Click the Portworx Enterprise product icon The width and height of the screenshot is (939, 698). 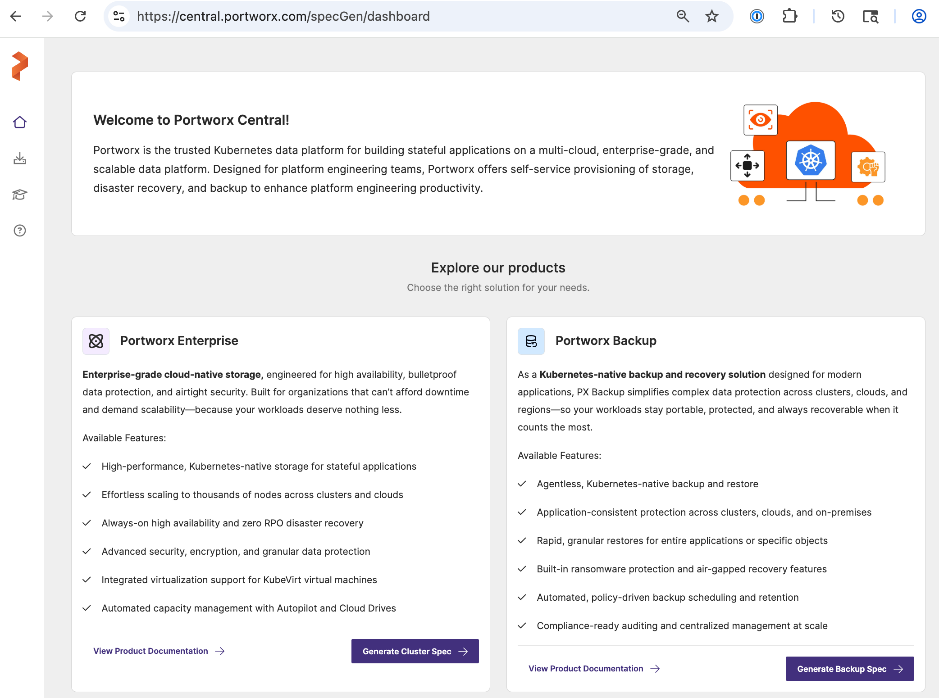tap(95, 341)
